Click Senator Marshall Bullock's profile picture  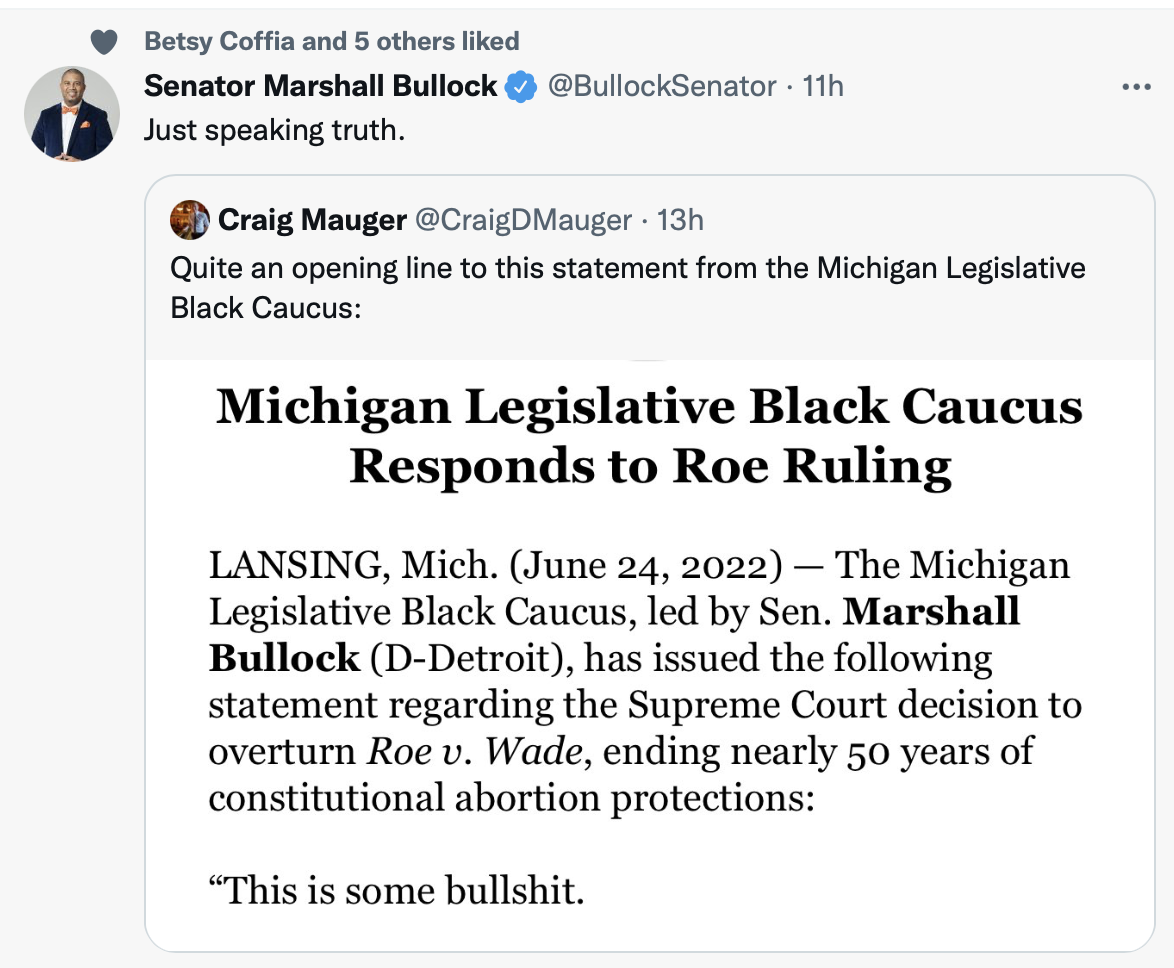[x=72, y=114]
